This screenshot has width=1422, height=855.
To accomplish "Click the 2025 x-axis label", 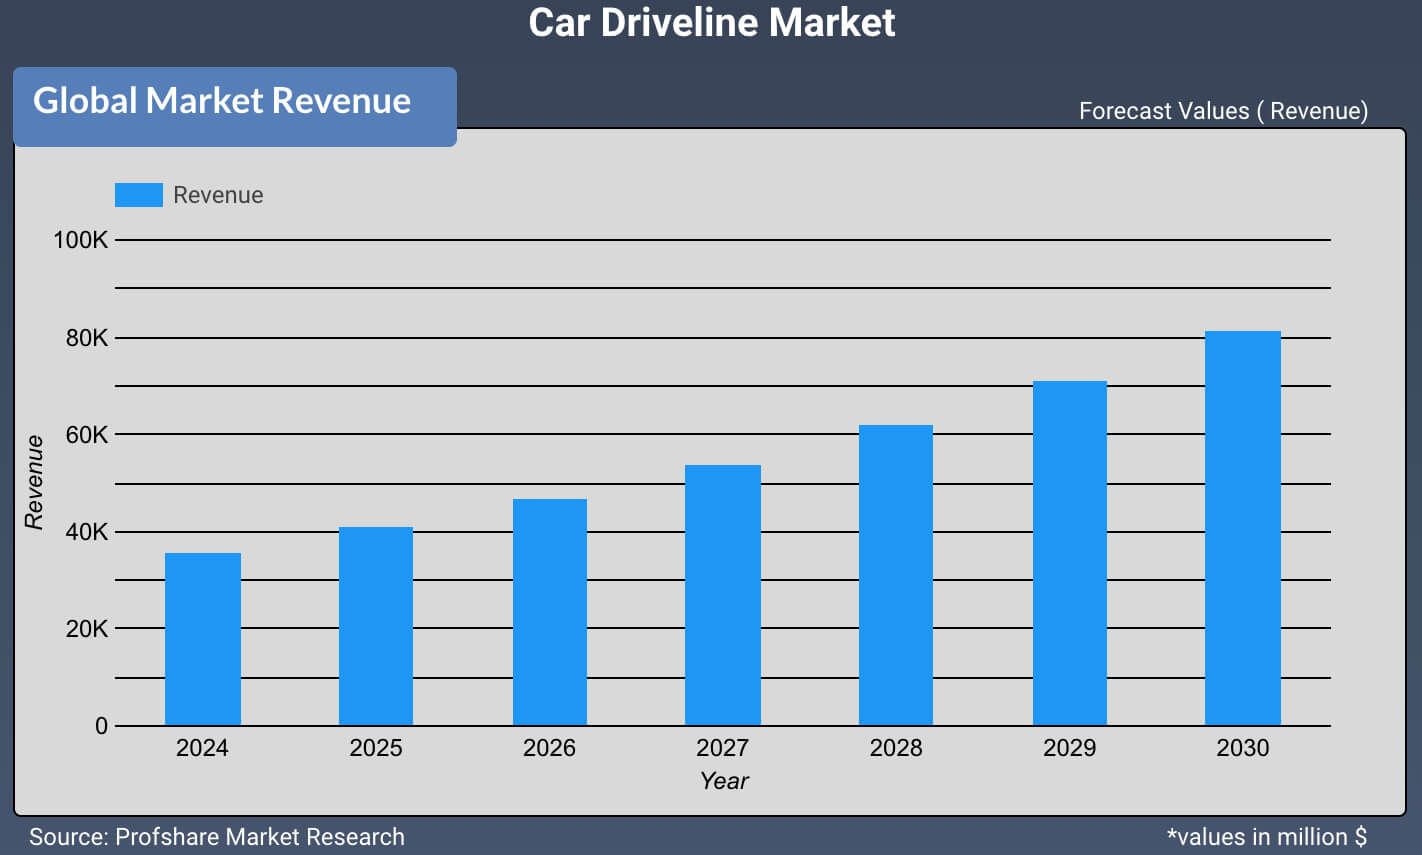I will [x=376, y=748].
